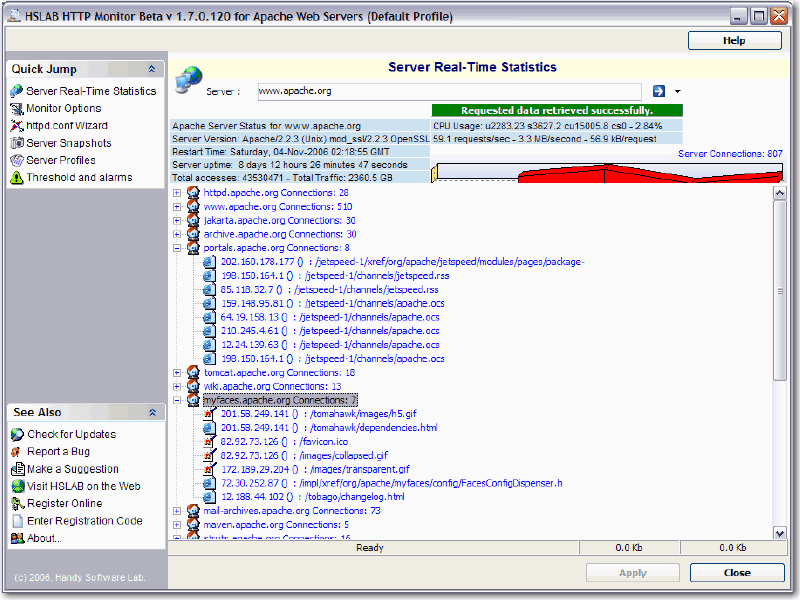
Task: Expand the www.apache.org Connections node
Action: tap(177, 207)
